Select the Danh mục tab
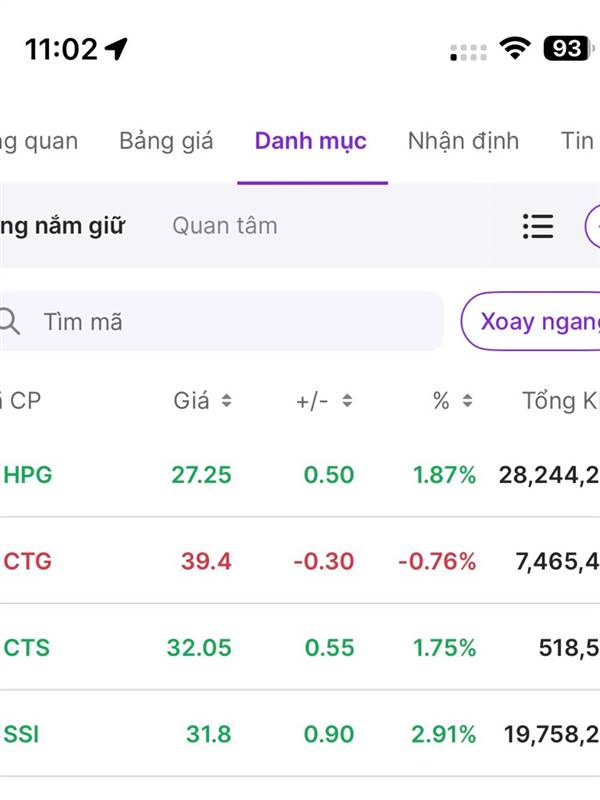Image resolution: width=600 pixels, height=800 pixels. tap(311, 141)
